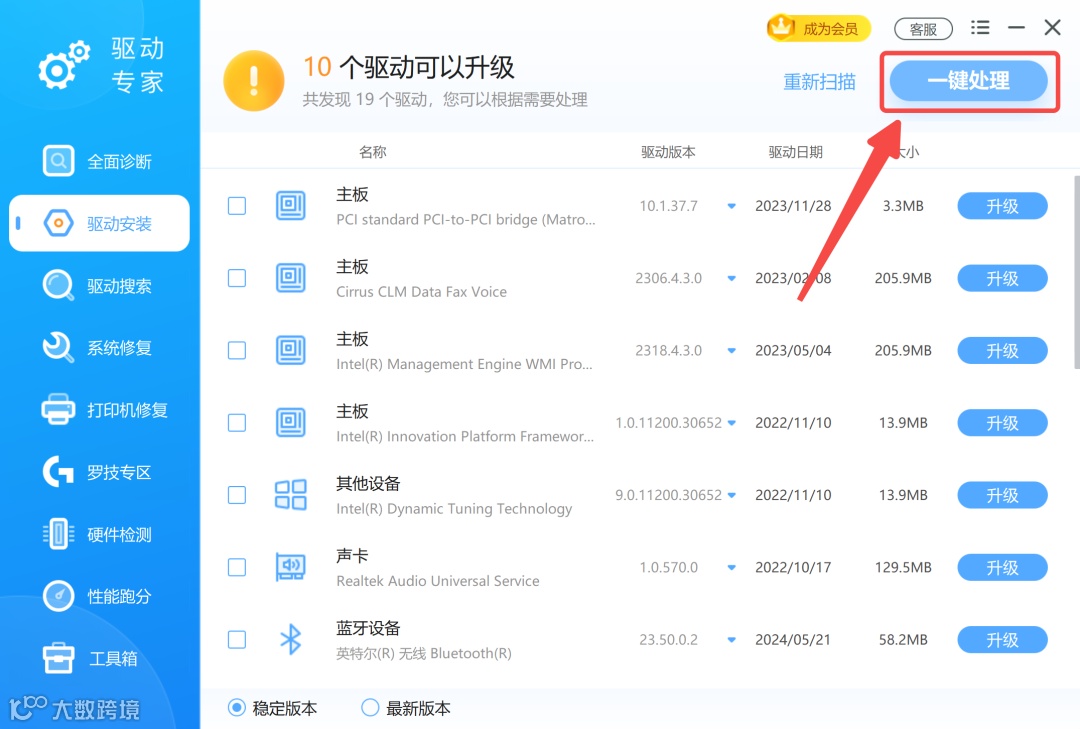1080x729 pixels.
Task: Open version dropdown next to 2318.4.3.0
Action: click(x=731, y=351)
